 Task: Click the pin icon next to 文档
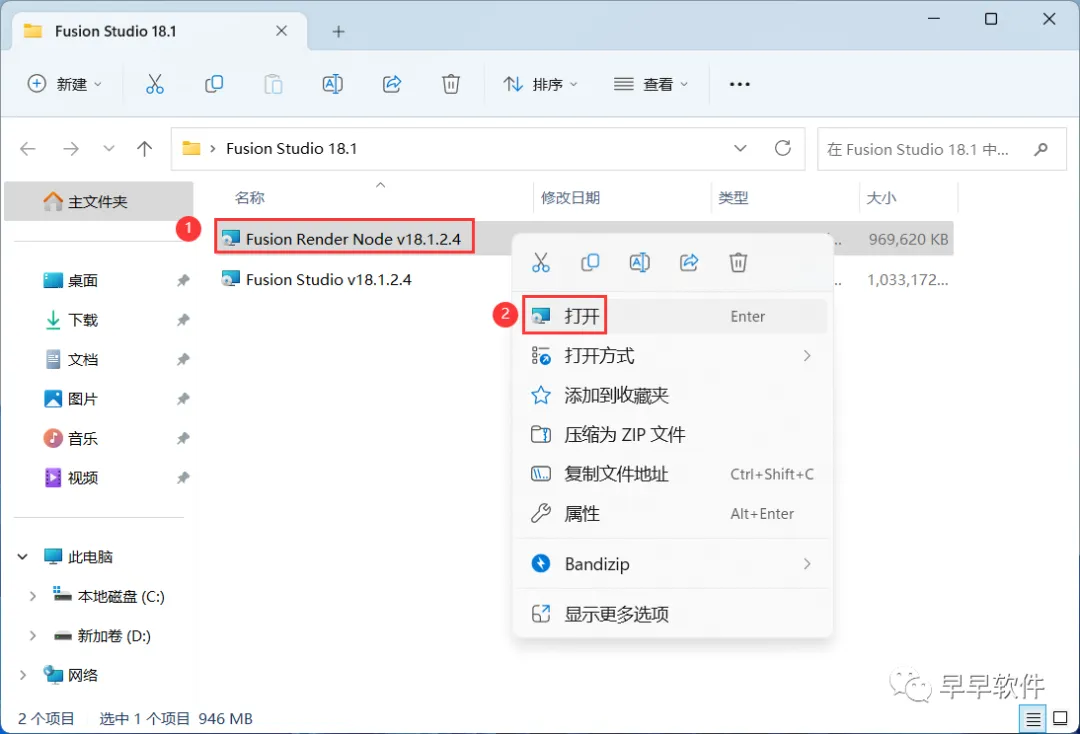(x=183, y=359)
